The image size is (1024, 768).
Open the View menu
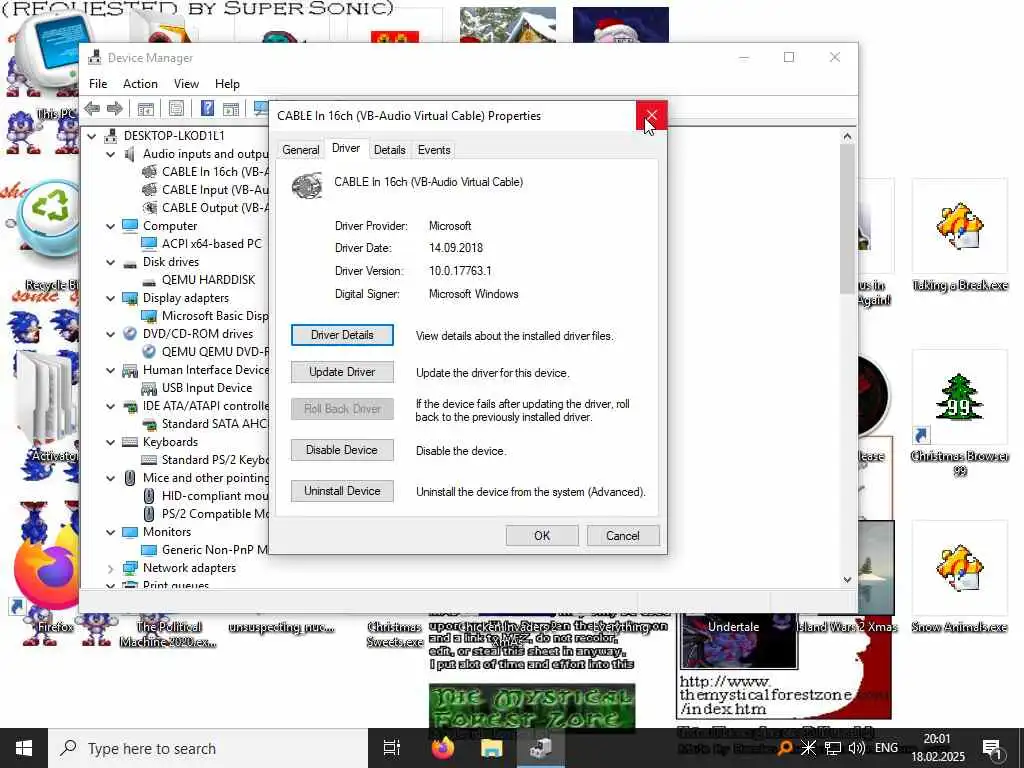tap(186, 84)
